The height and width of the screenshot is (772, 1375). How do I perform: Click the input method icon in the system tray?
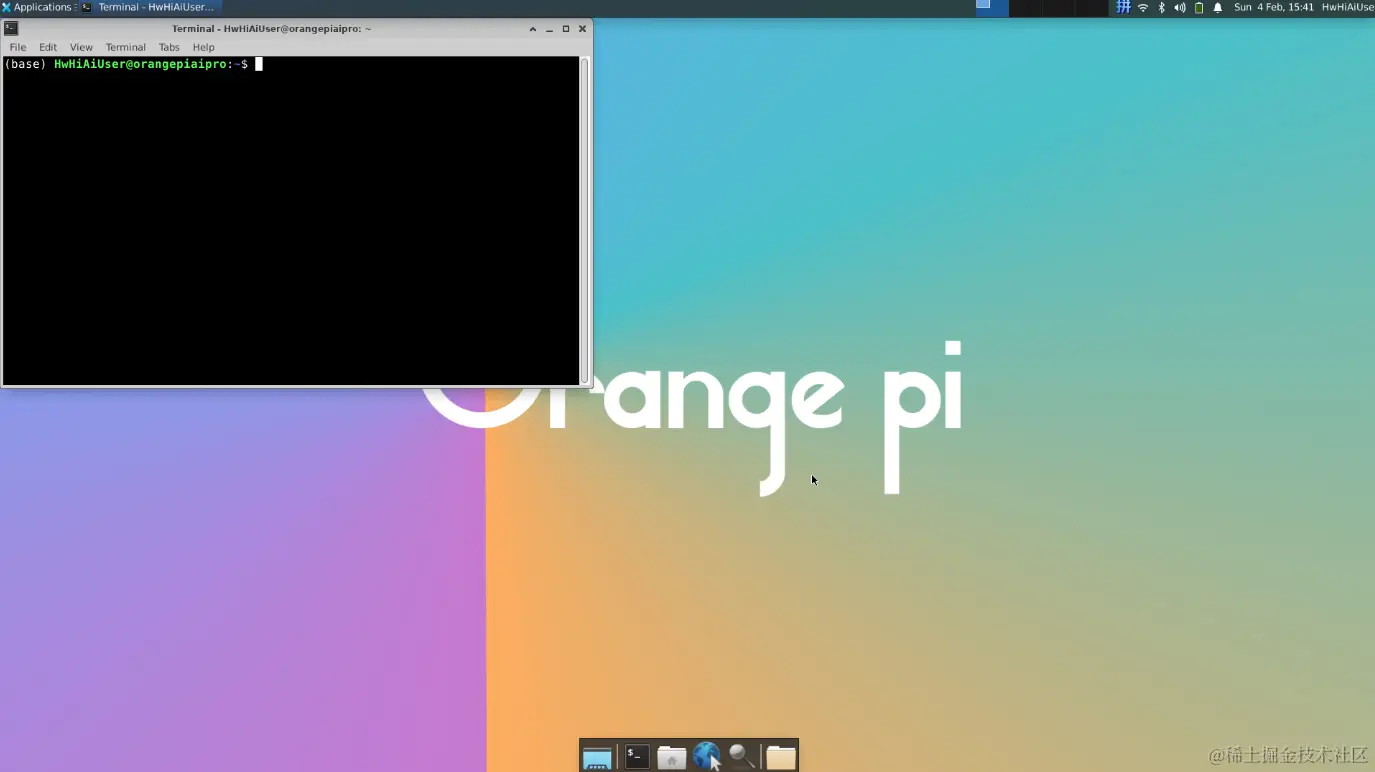(1123, 7)
